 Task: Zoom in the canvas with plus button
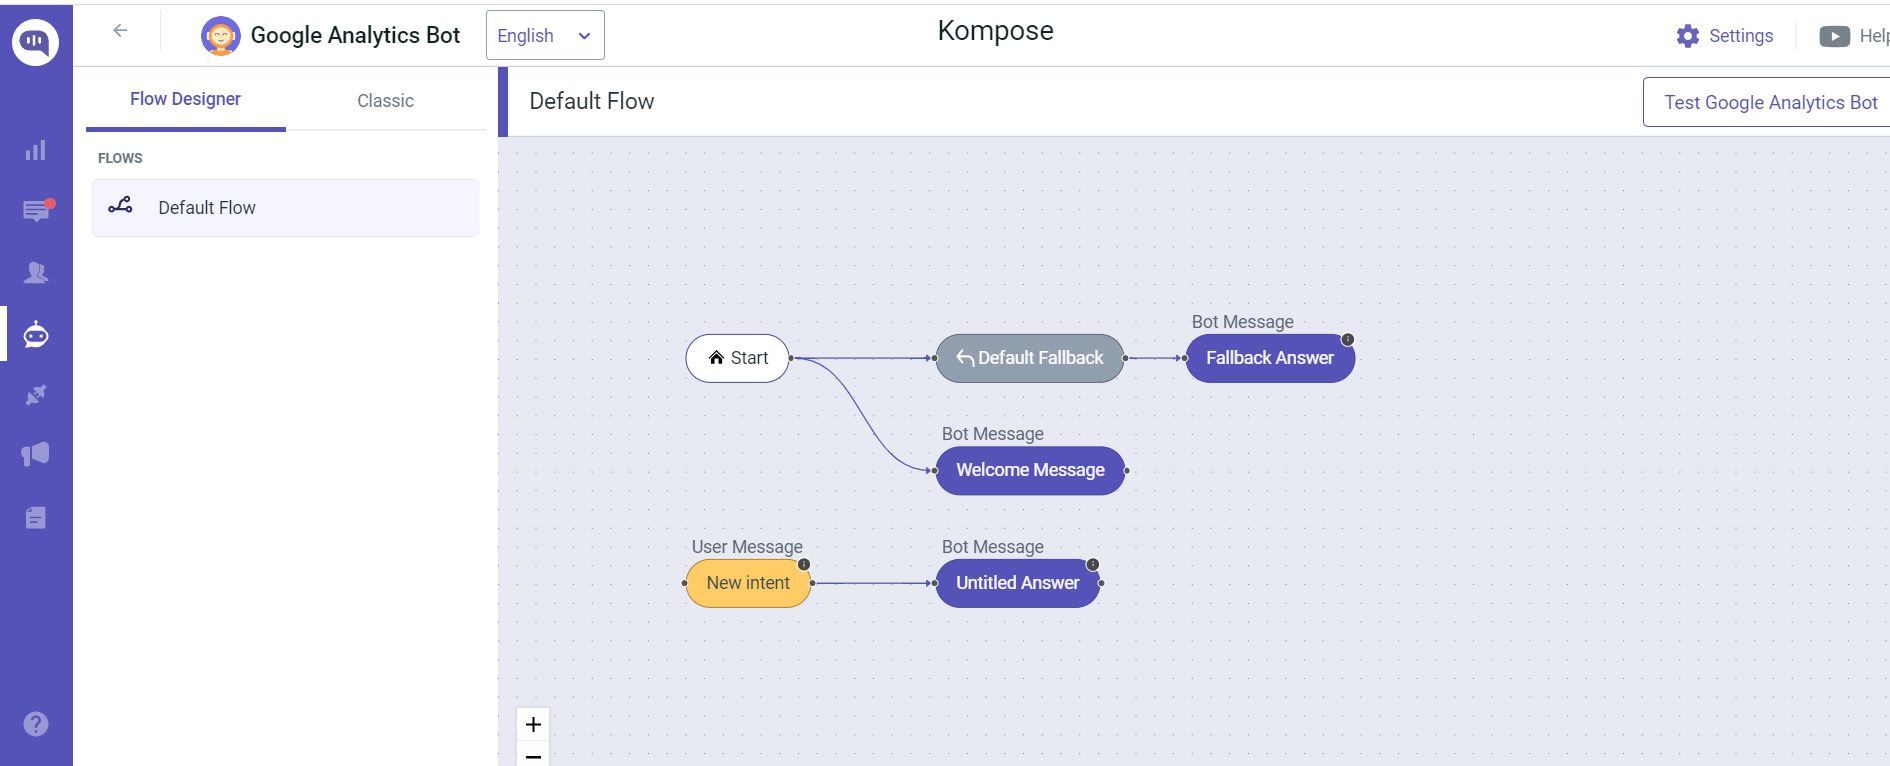click(x=533, y=724)
